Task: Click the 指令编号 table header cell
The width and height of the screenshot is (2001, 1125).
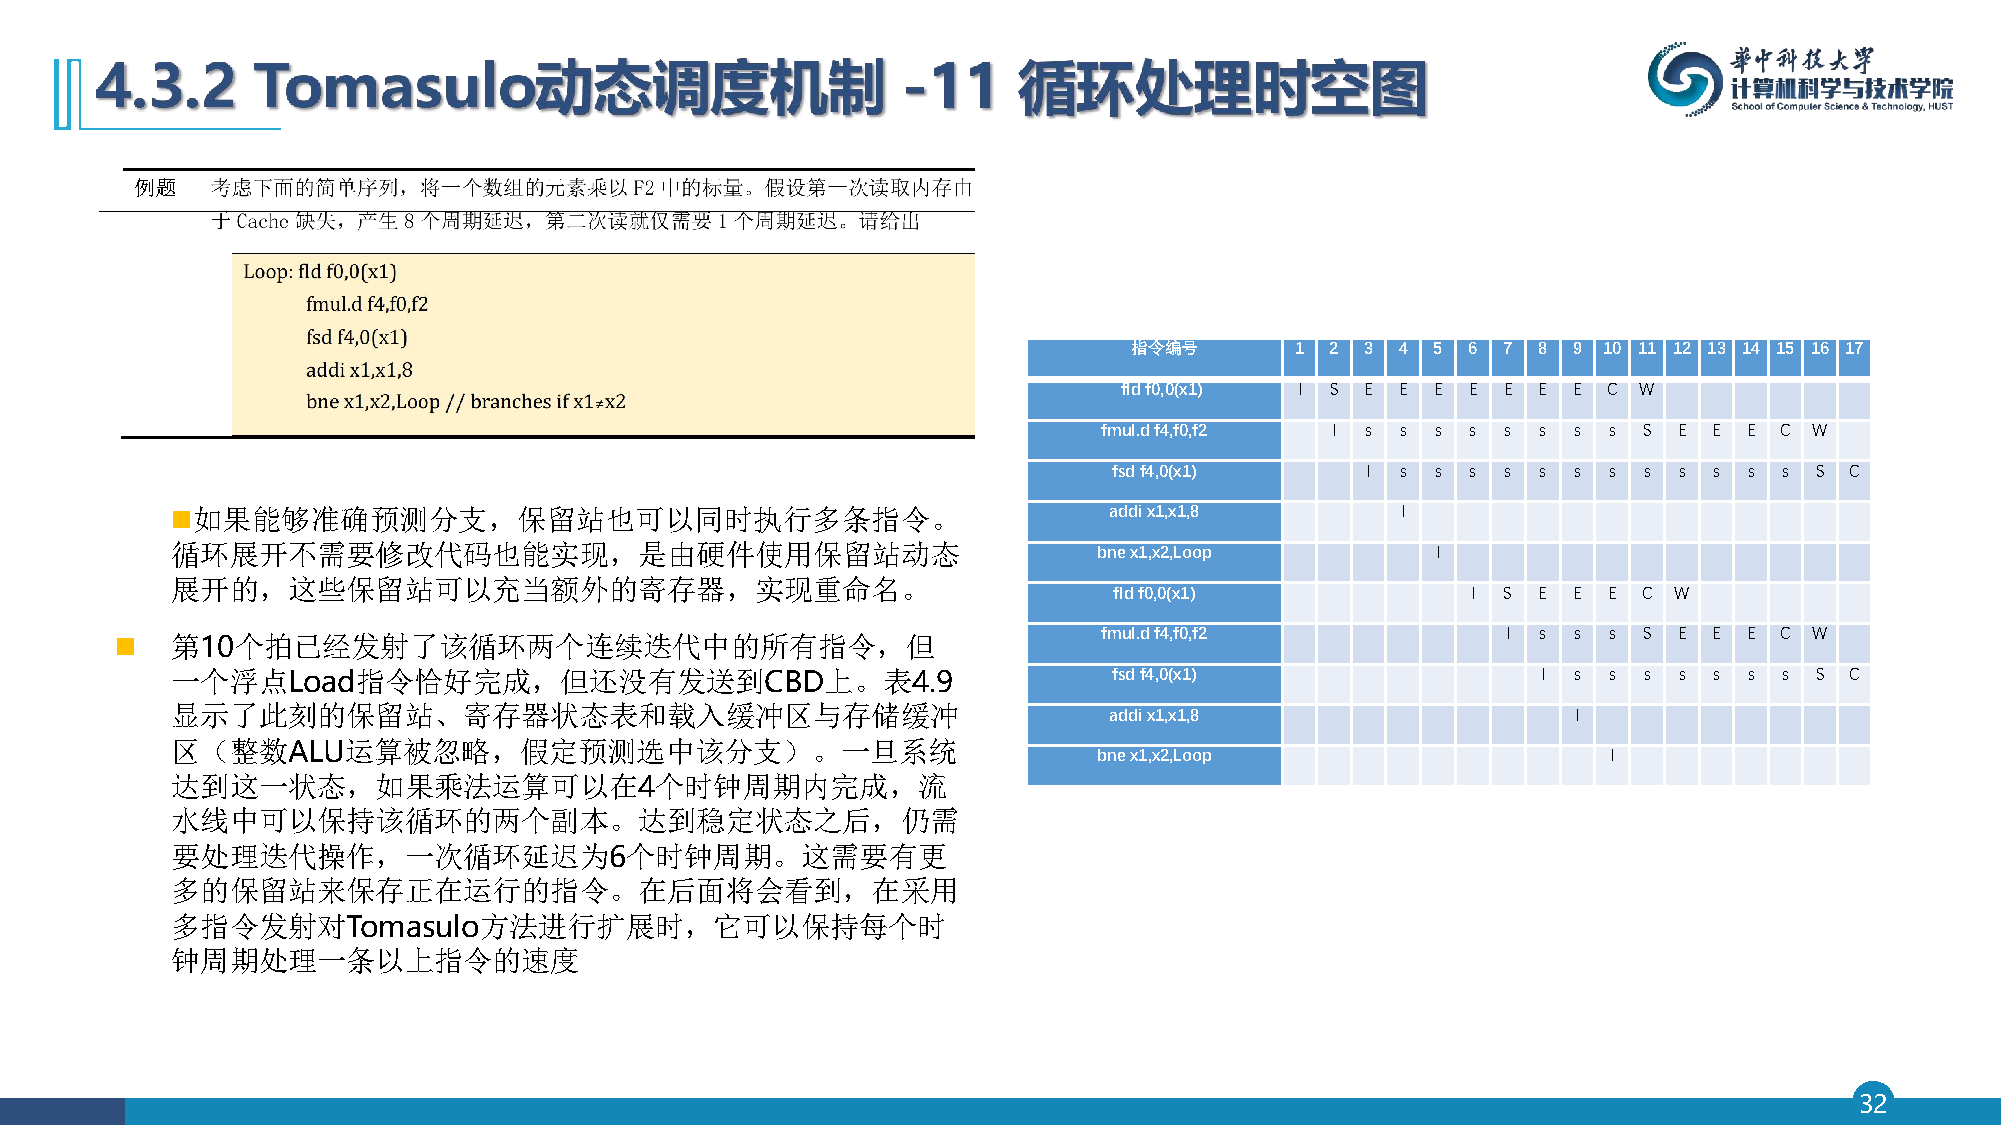Action: coord(1154,349)
